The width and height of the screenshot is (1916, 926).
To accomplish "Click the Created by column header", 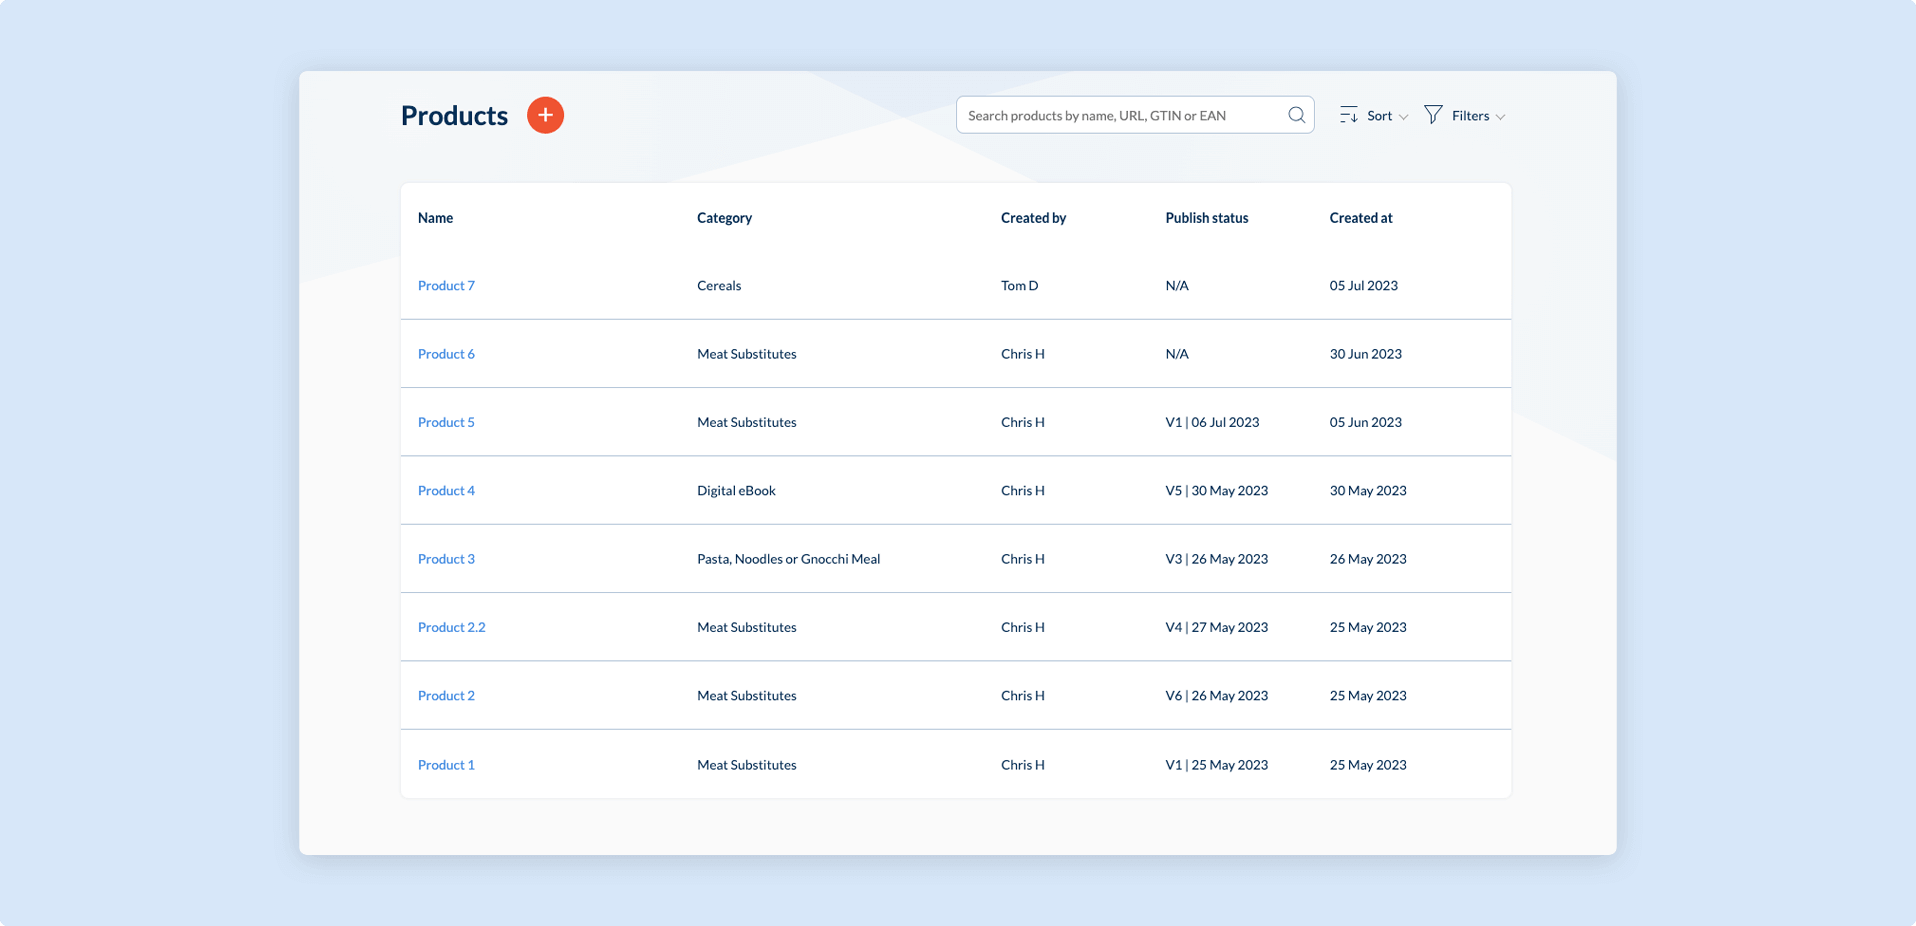I will click(x=1033, y=218).
